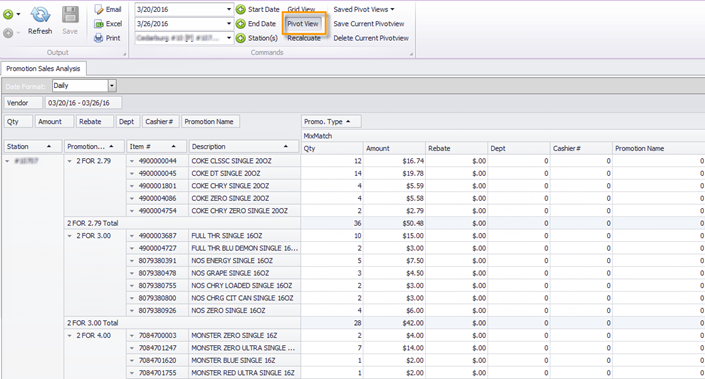Viewport: 705px width, 379px height.
Task: Open the End Date dropdown
Action: point(229,24)
